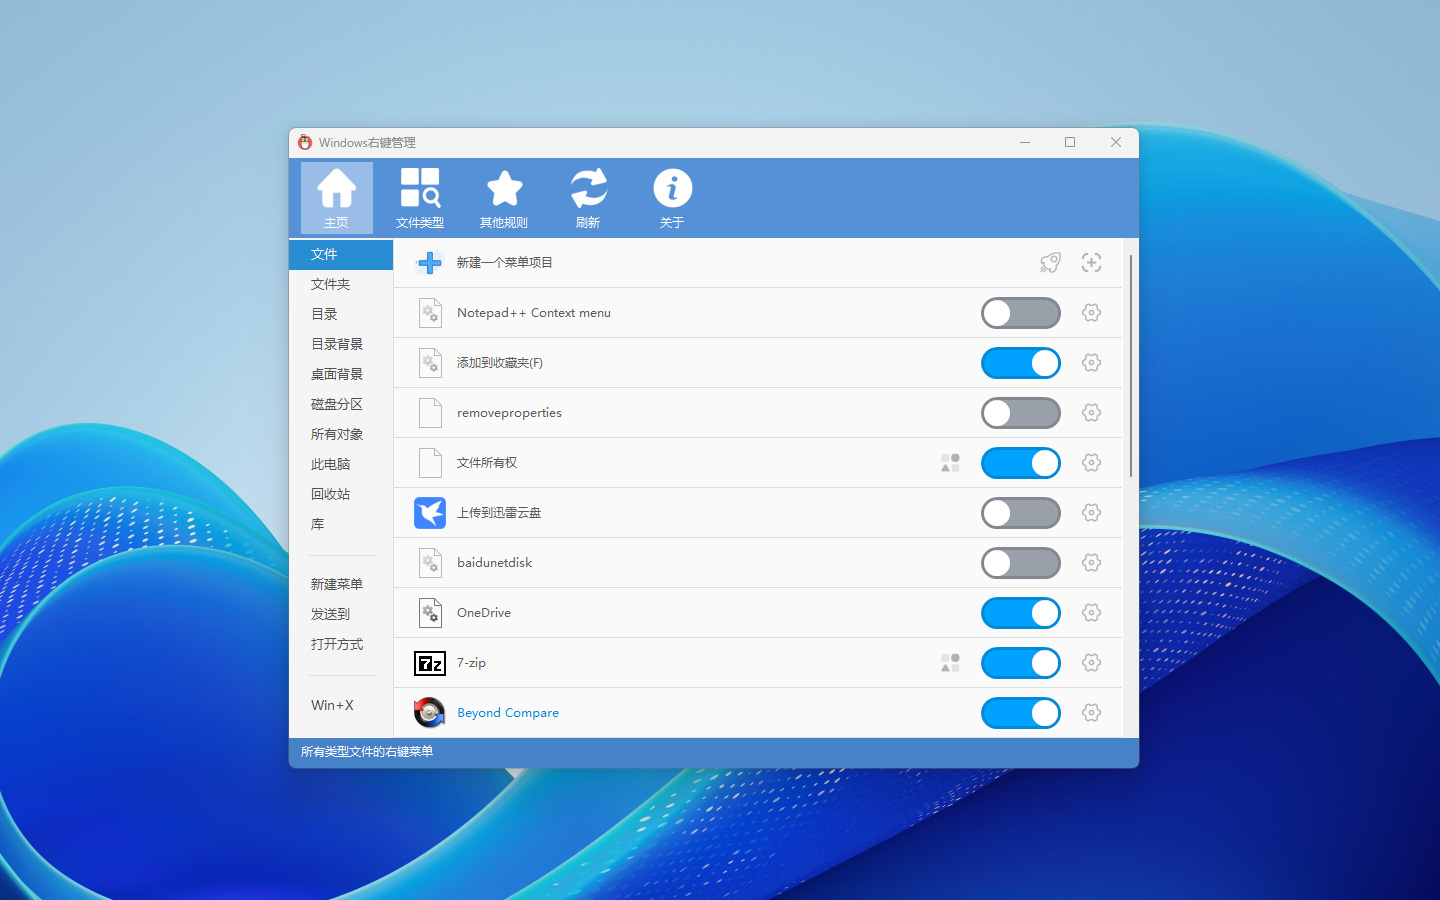This screenshot has height=900, width=1440.
Task: Disable the 添加到收藏夹(F) toggle
Action: (x=1020, y=363)
